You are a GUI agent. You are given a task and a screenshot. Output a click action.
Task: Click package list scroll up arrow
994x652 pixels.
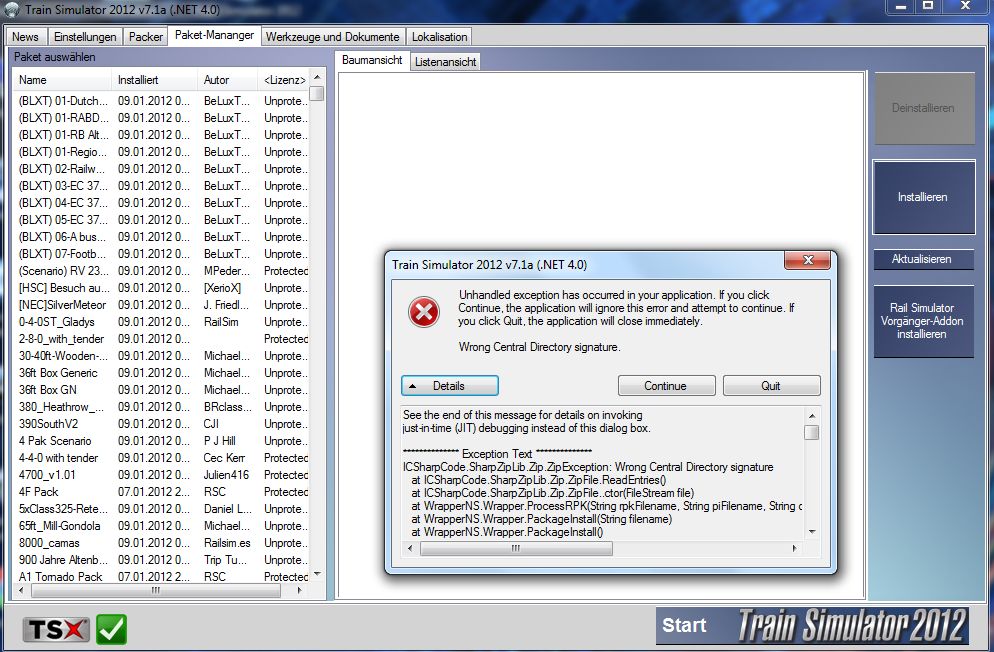point(317,77)
